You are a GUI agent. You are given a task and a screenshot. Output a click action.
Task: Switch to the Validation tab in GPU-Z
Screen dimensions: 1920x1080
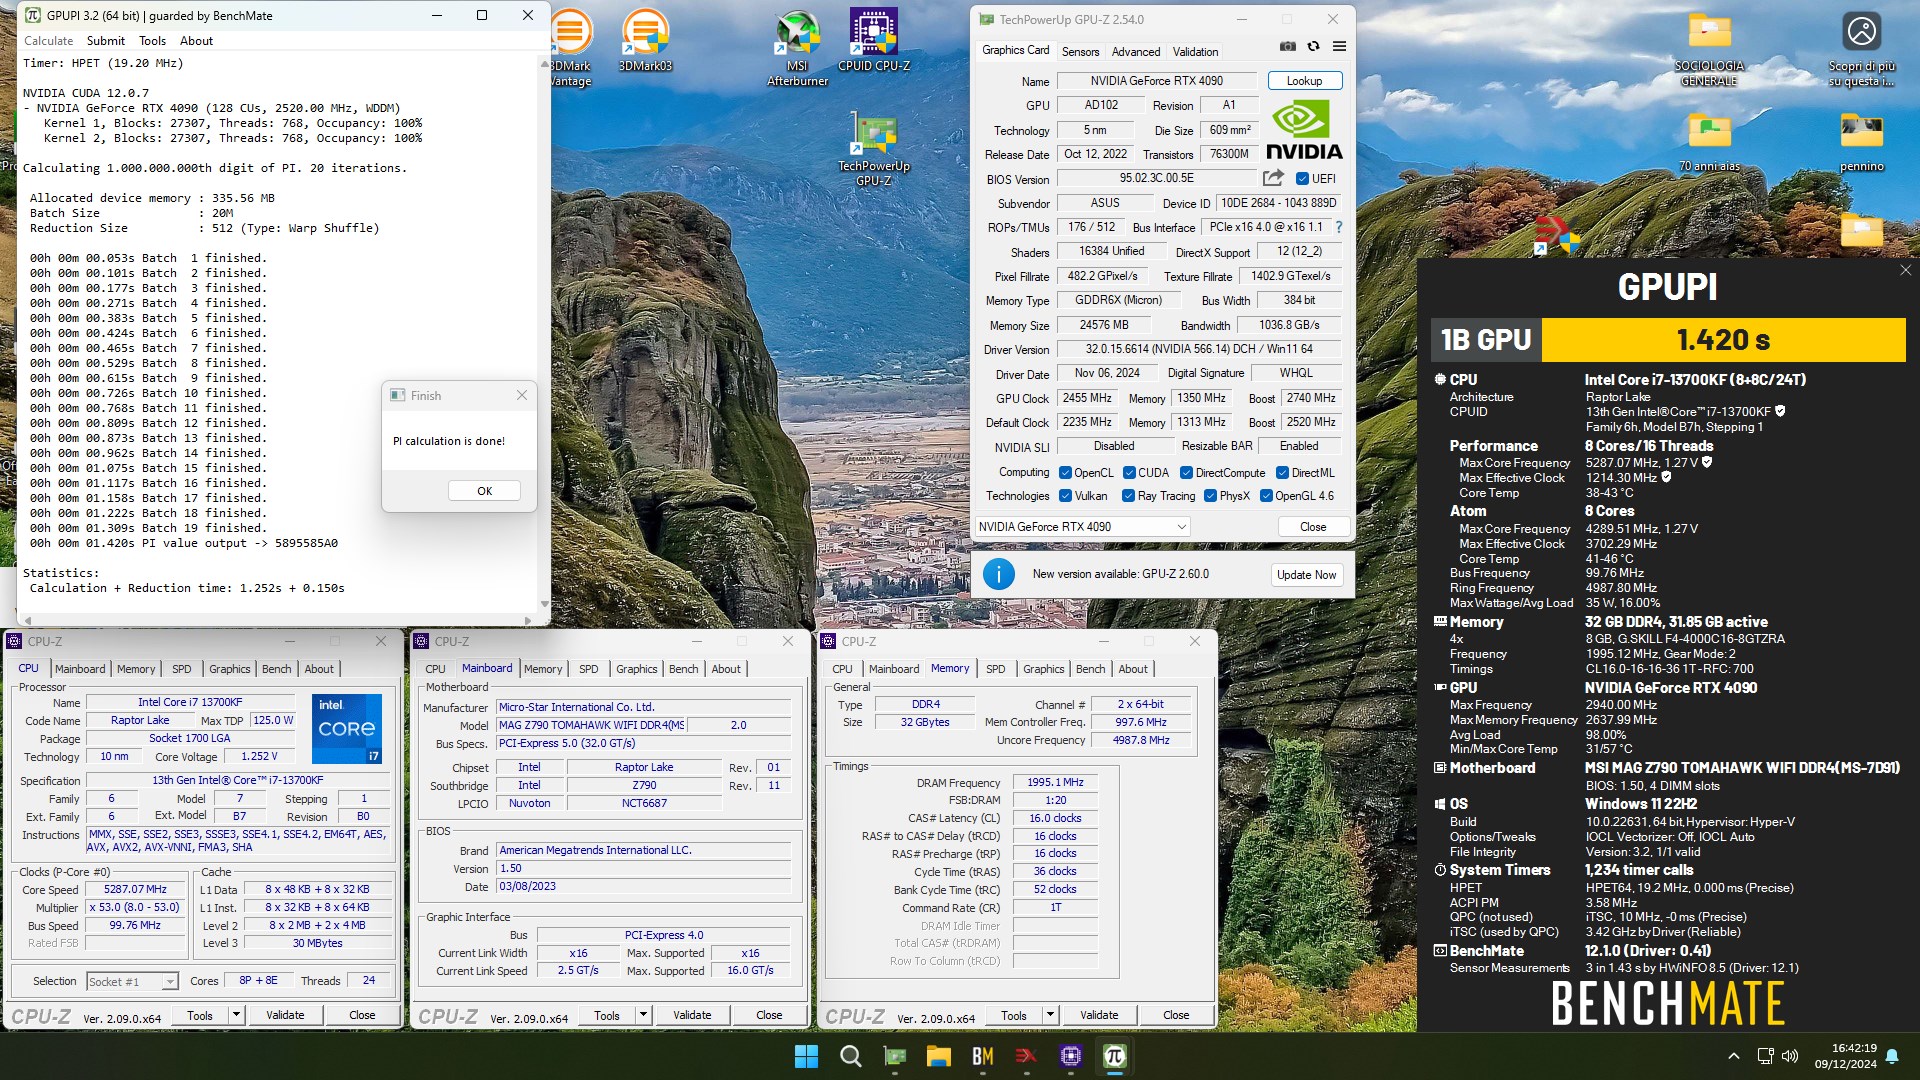pos(1195,52)
